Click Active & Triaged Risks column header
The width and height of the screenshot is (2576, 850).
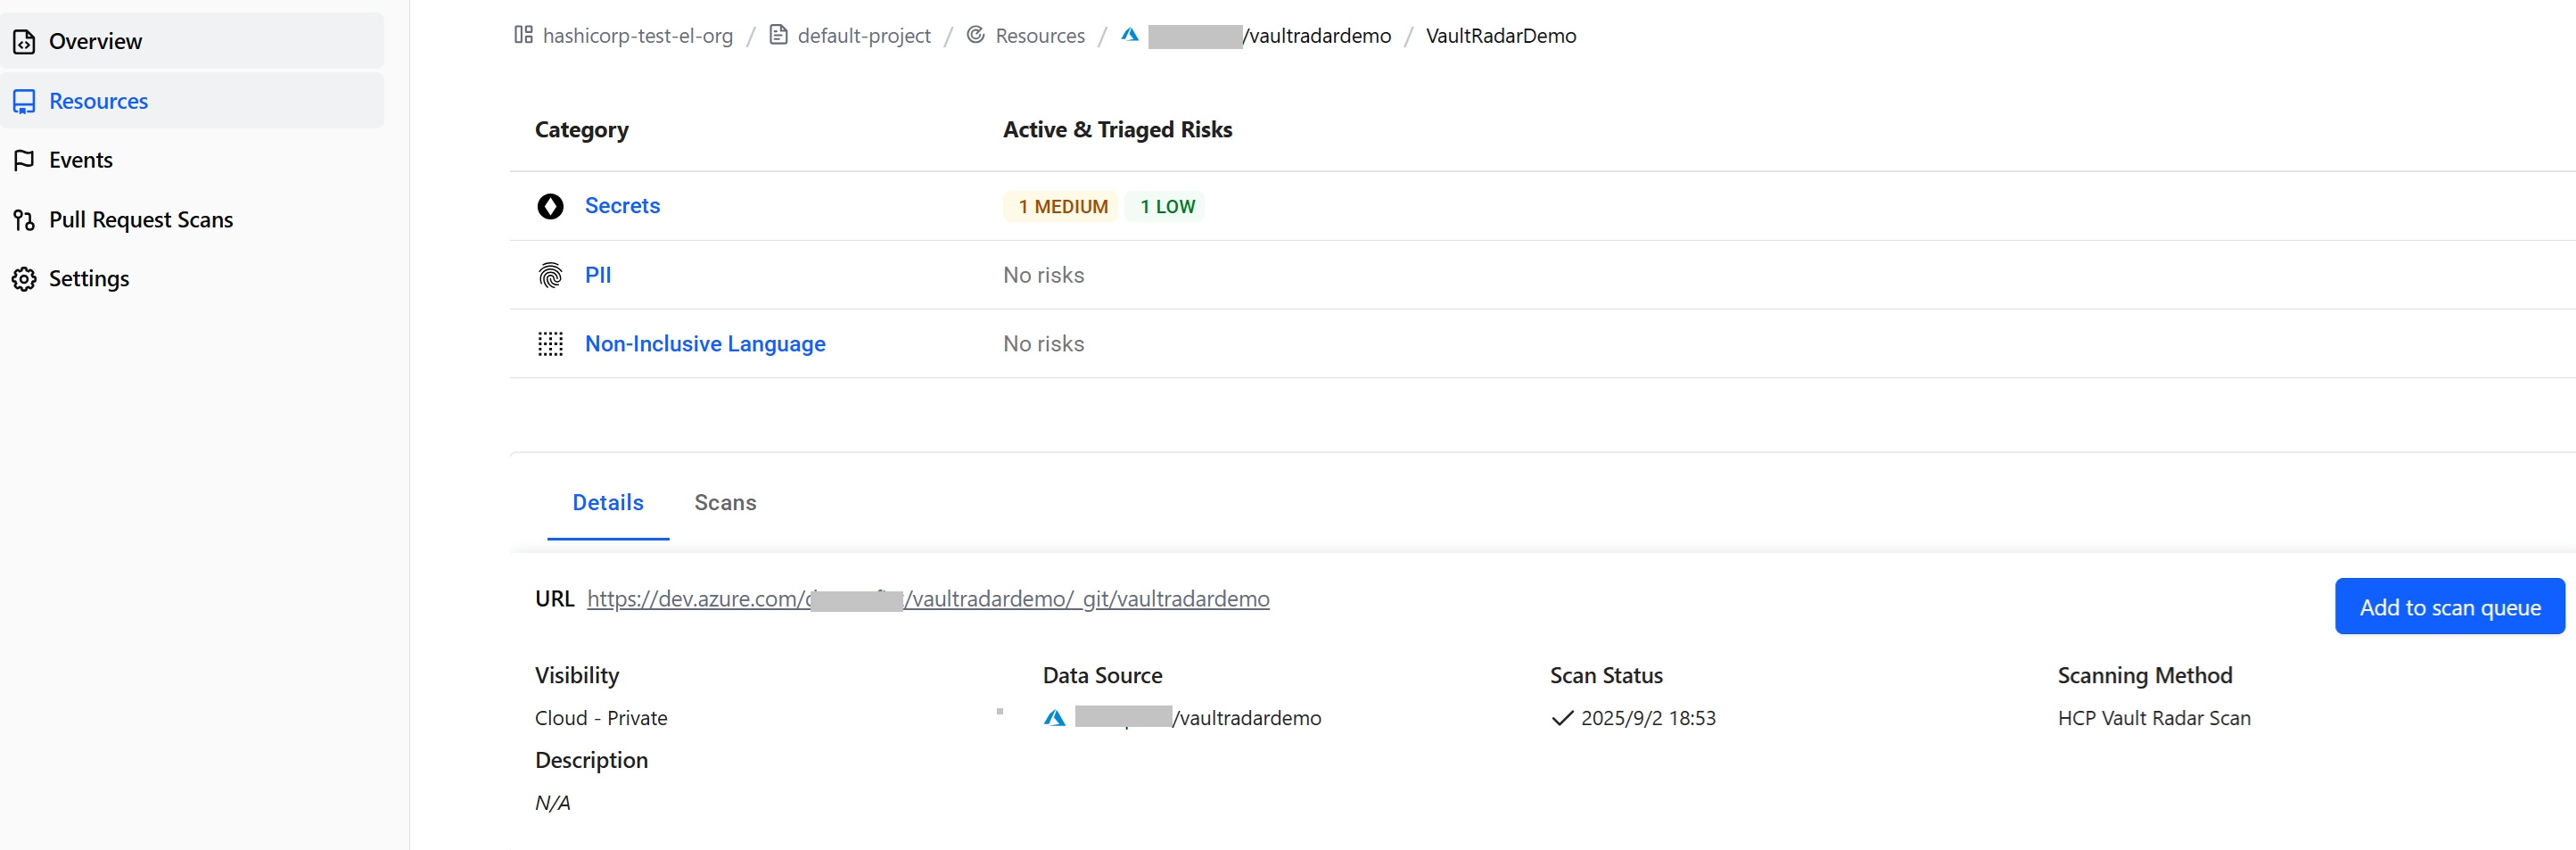click(1117, 130)
